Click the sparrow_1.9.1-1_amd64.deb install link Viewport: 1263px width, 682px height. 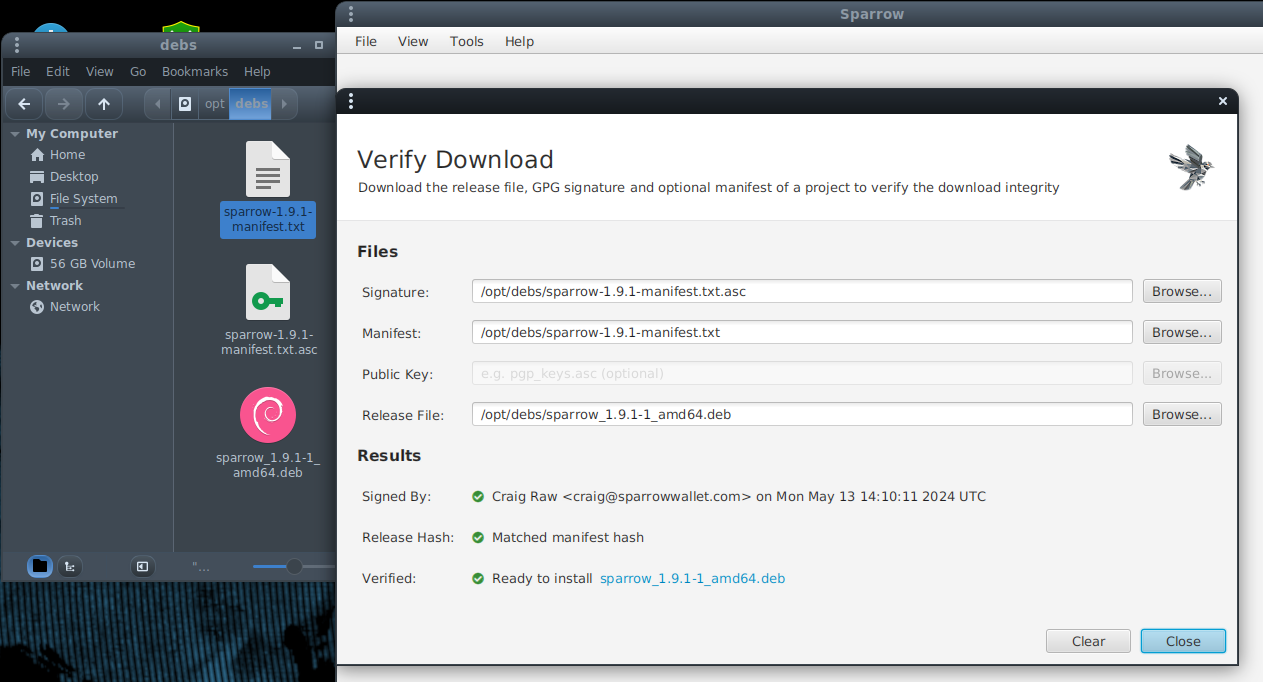click(x=692, y=579)
